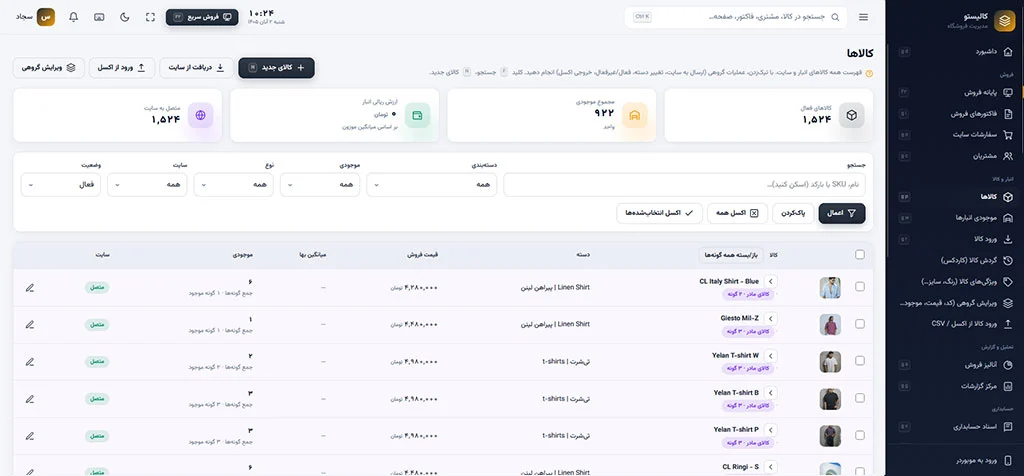
Task: Check the Yelan T-shirt B row
Action: (x=859, y=398)
